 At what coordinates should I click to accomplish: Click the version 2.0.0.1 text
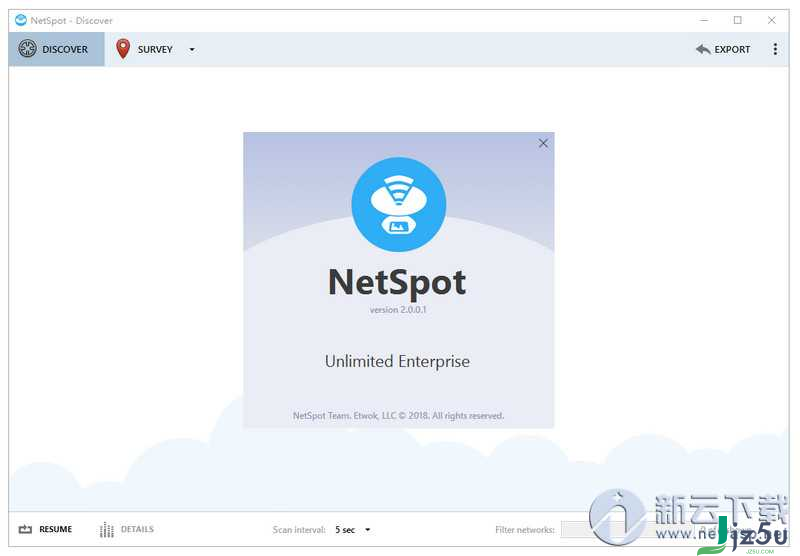click(x=398, y=310)
